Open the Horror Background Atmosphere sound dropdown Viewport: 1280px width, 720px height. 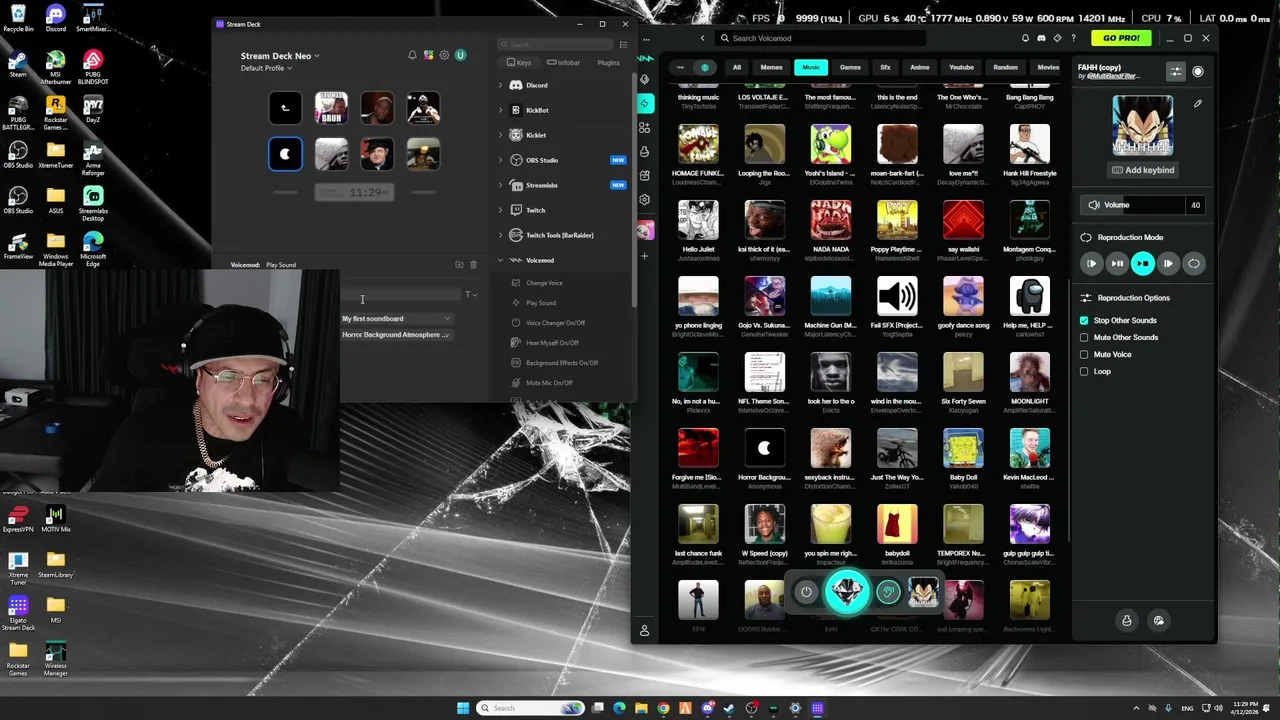[x=396, y=335]
